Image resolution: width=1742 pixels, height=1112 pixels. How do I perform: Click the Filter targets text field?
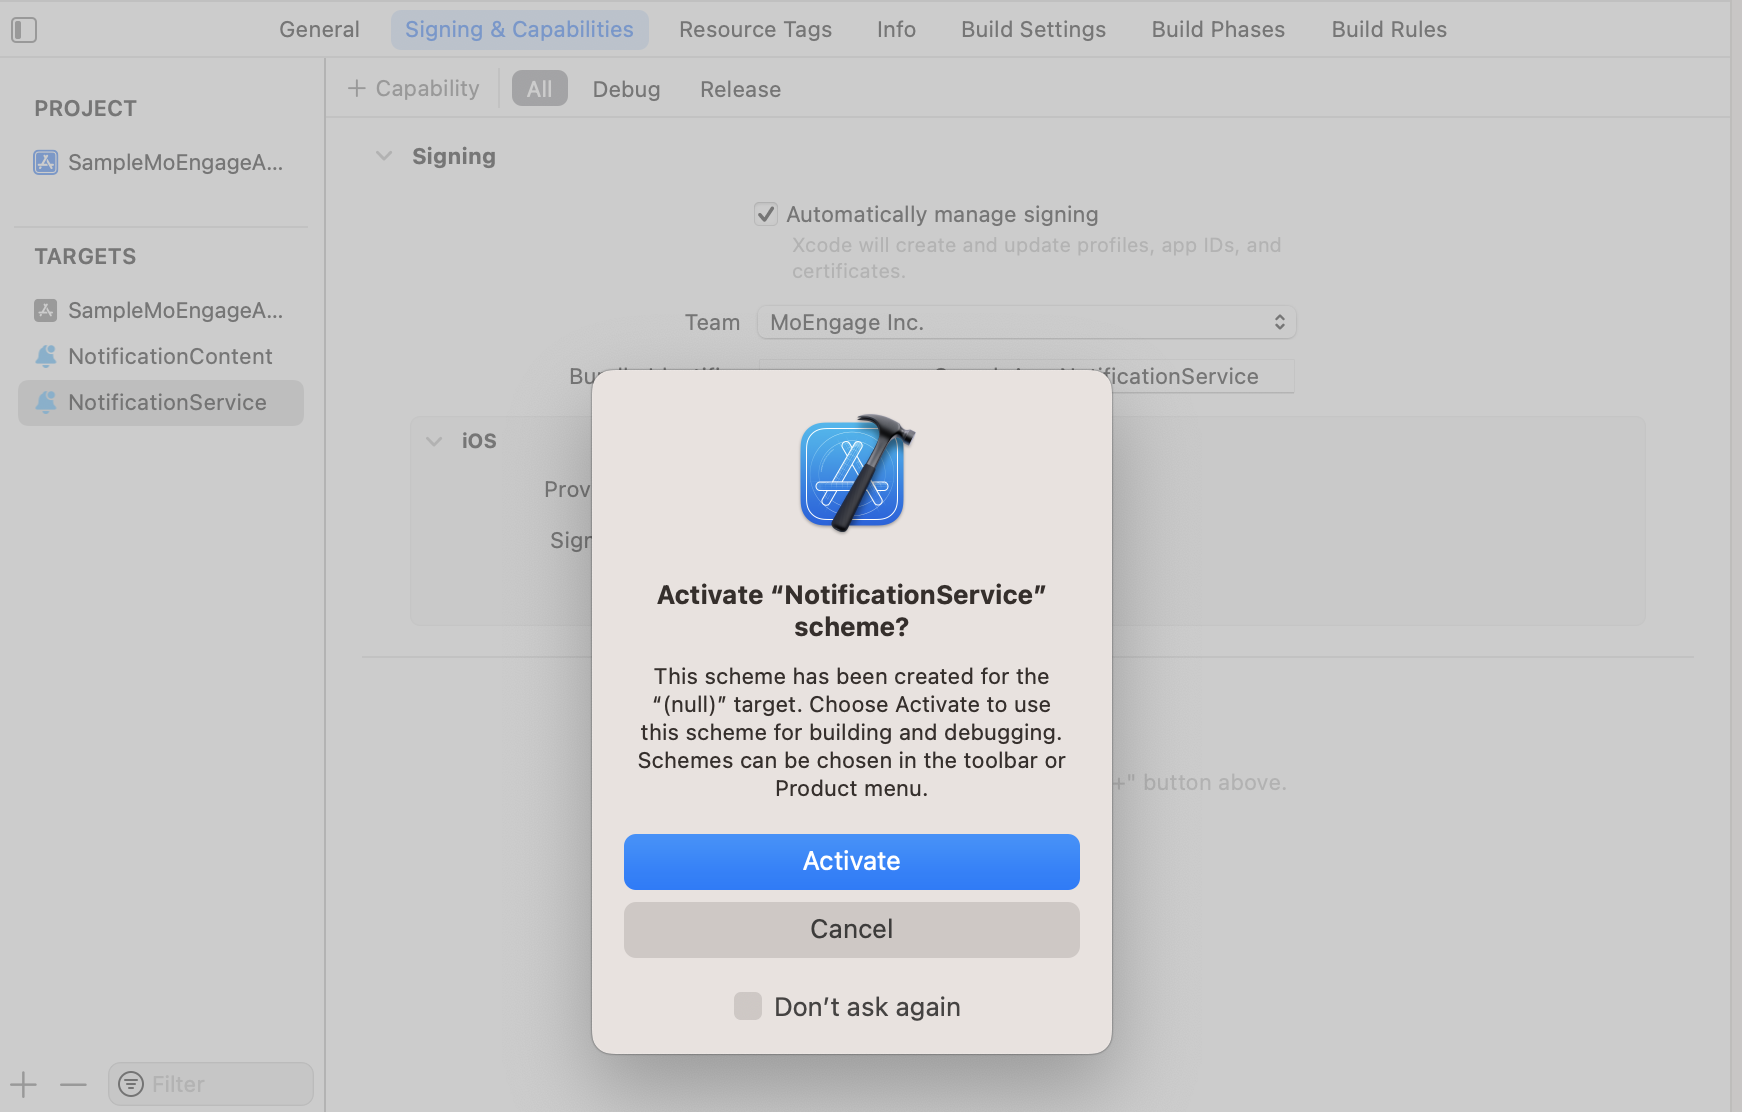[x=211, y=1084]
